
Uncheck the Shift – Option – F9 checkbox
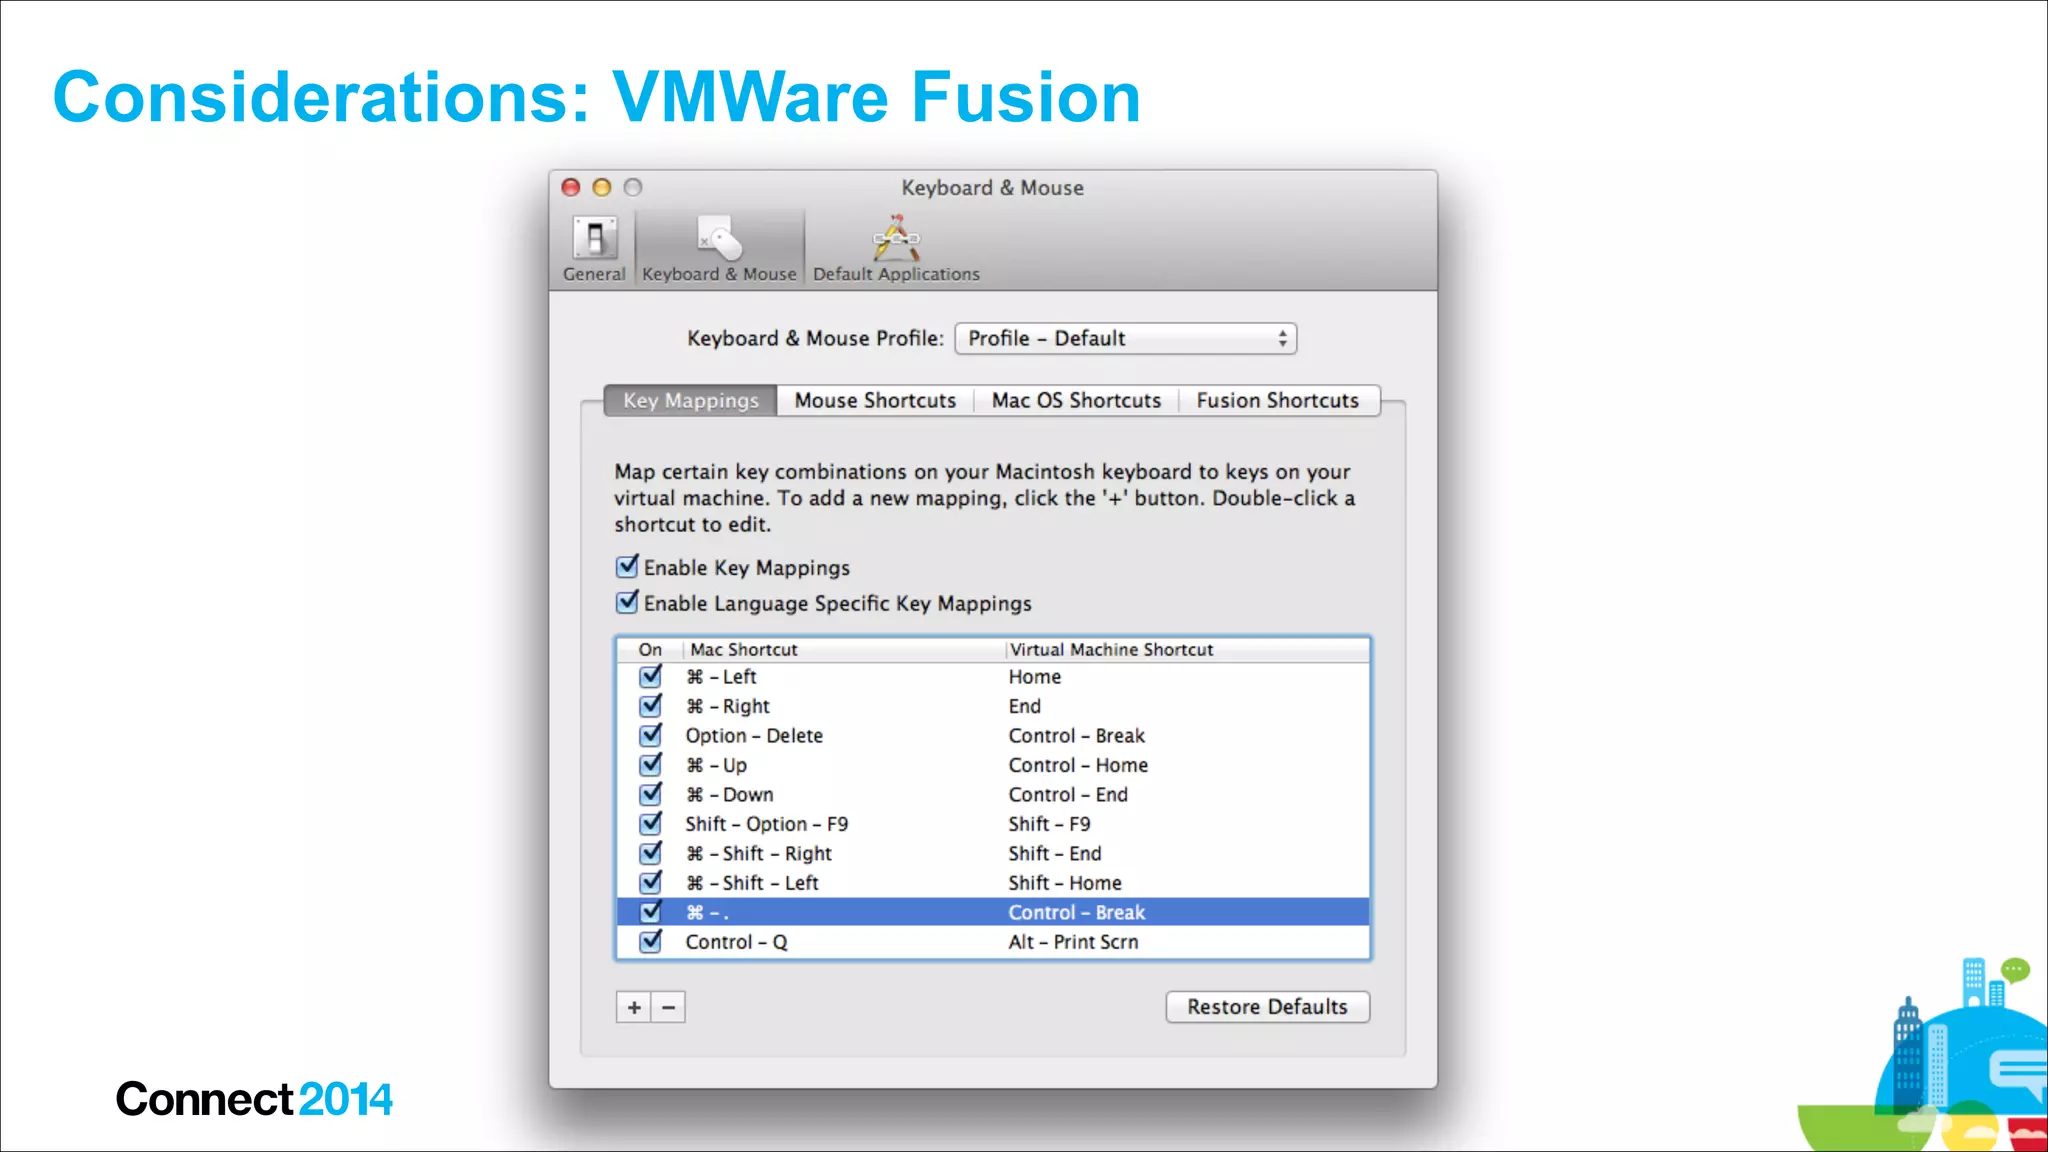point(650,824)
